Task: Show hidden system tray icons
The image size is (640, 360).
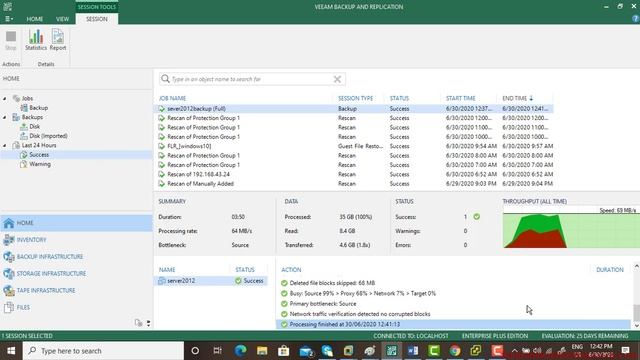Action: click(514, 351)
